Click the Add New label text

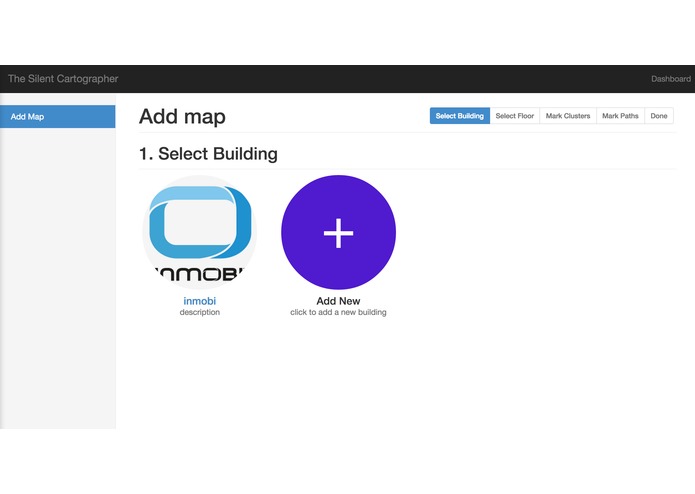point(338,301)
